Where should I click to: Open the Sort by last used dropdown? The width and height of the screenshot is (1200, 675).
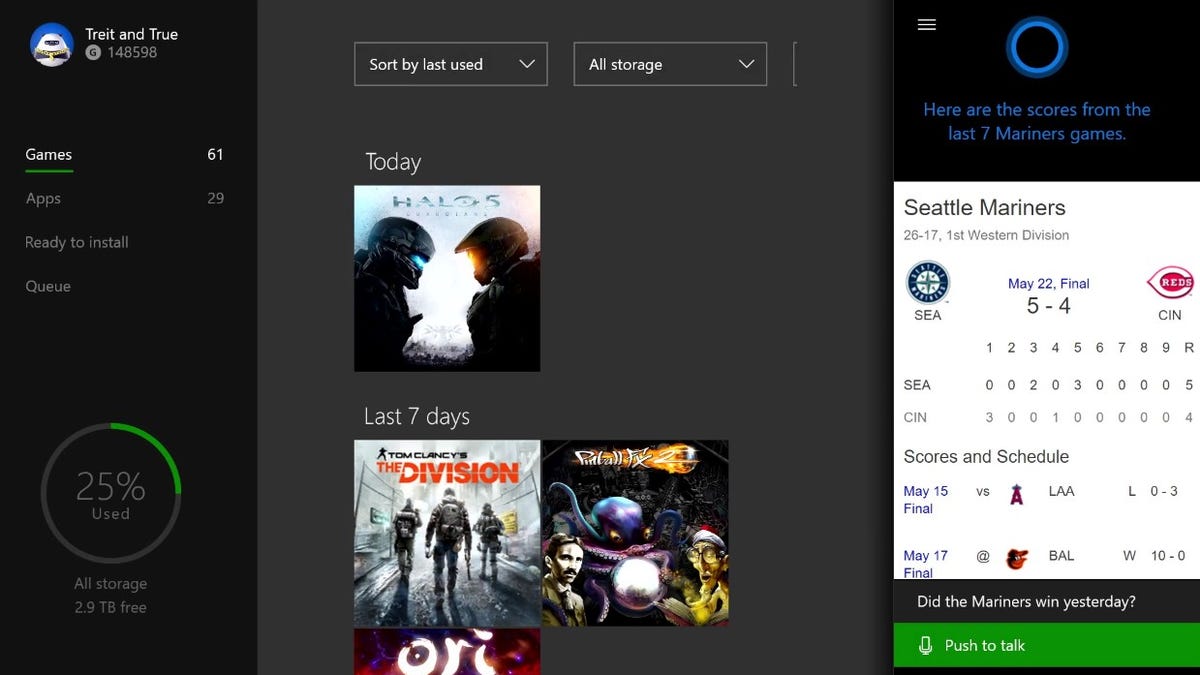coord(450,64)
